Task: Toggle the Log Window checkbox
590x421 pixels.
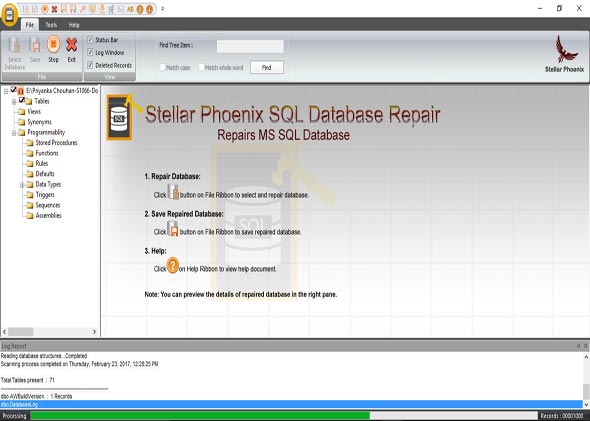Action: tap(90, 52)
